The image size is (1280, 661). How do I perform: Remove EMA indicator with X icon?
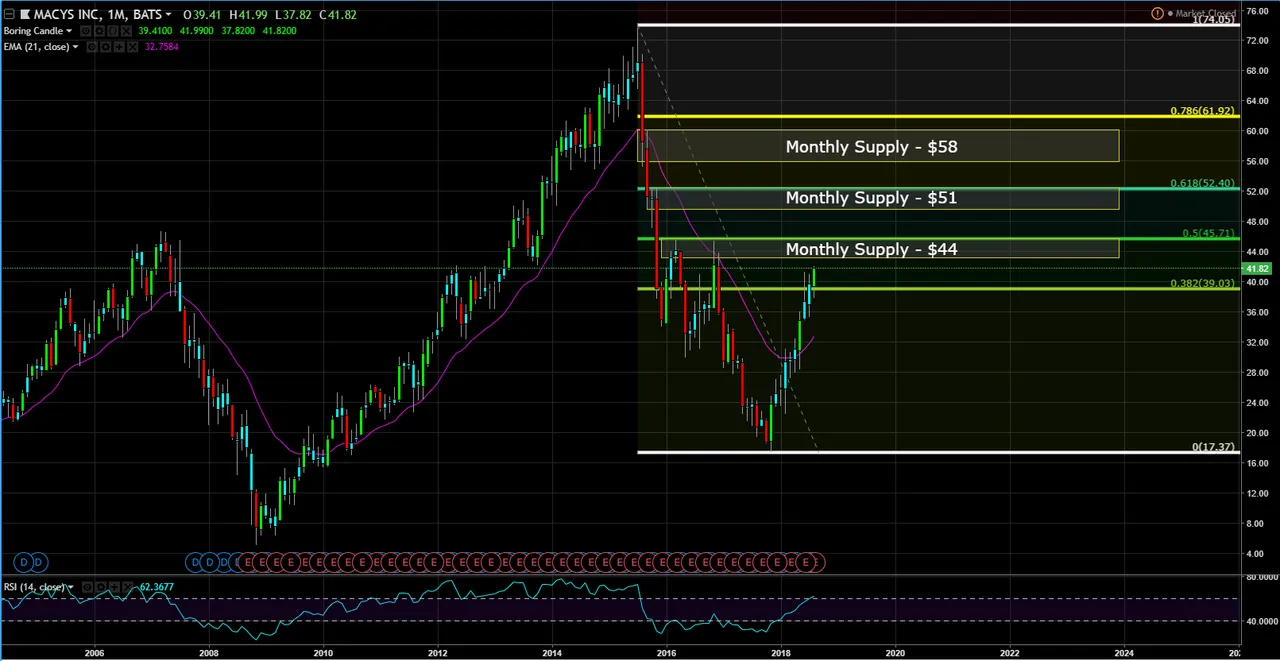[x=132, y=47]
